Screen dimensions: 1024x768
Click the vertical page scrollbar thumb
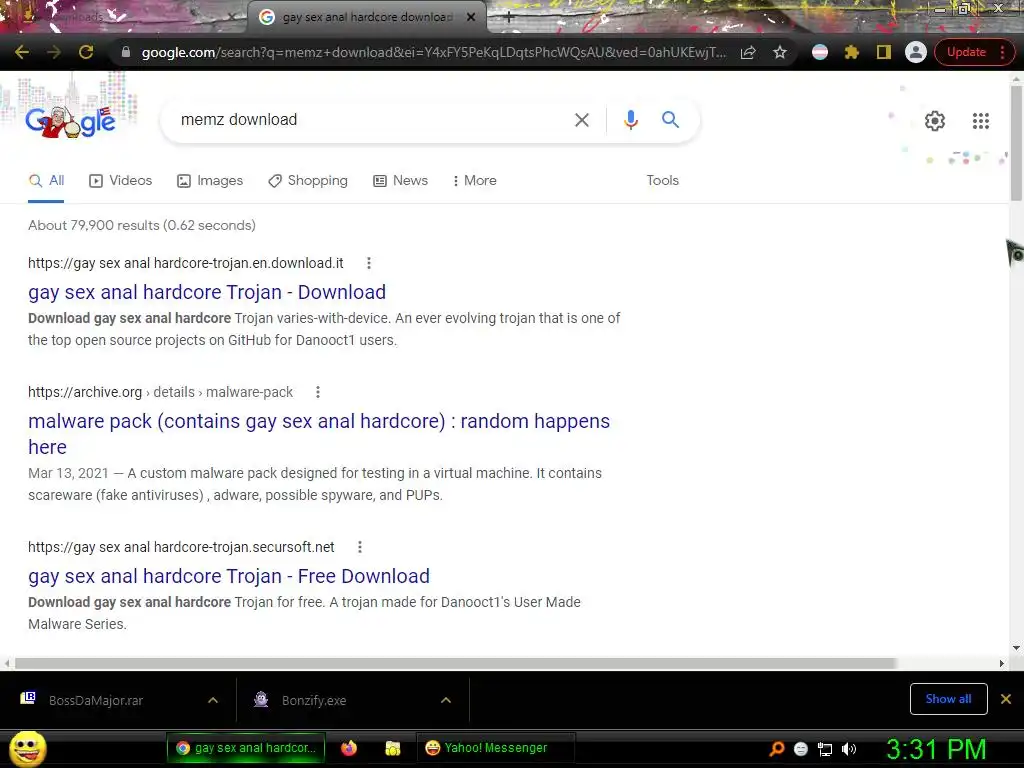pos(1016,142)
